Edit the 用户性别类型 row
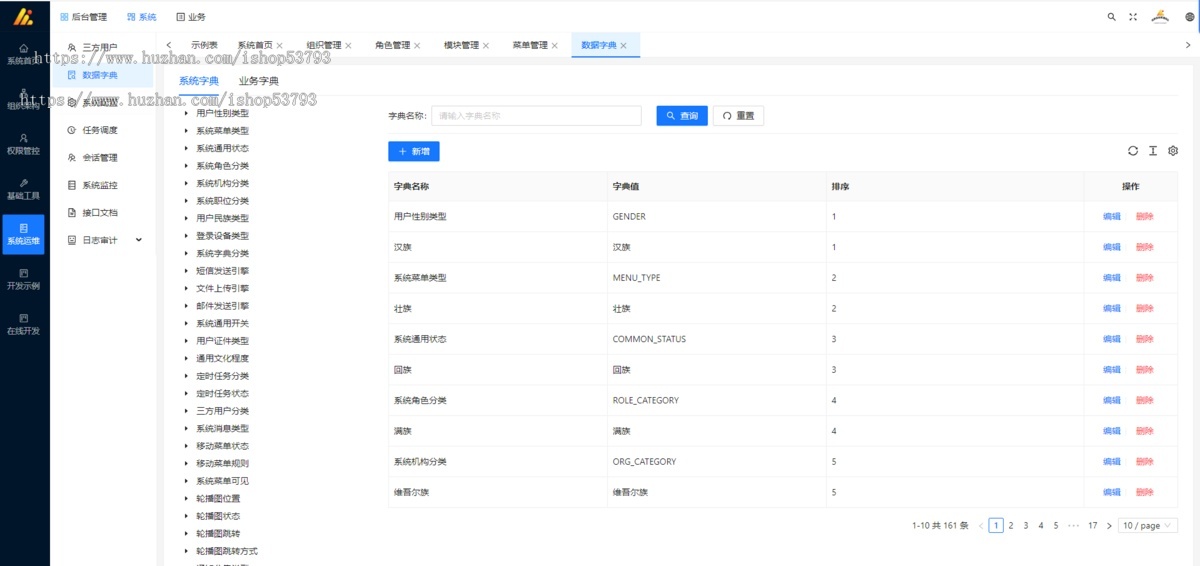 point(1112,217)
